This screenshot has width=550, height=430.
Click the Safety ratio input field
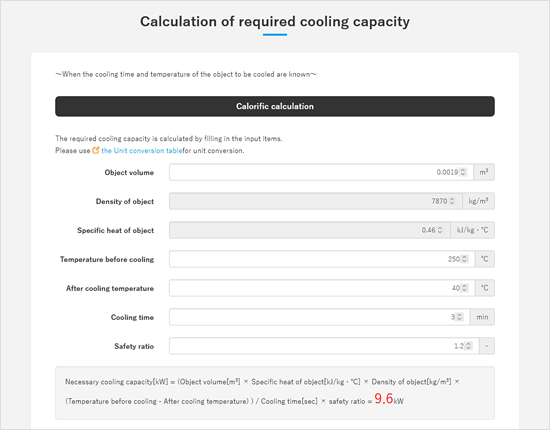pos(324,346)
